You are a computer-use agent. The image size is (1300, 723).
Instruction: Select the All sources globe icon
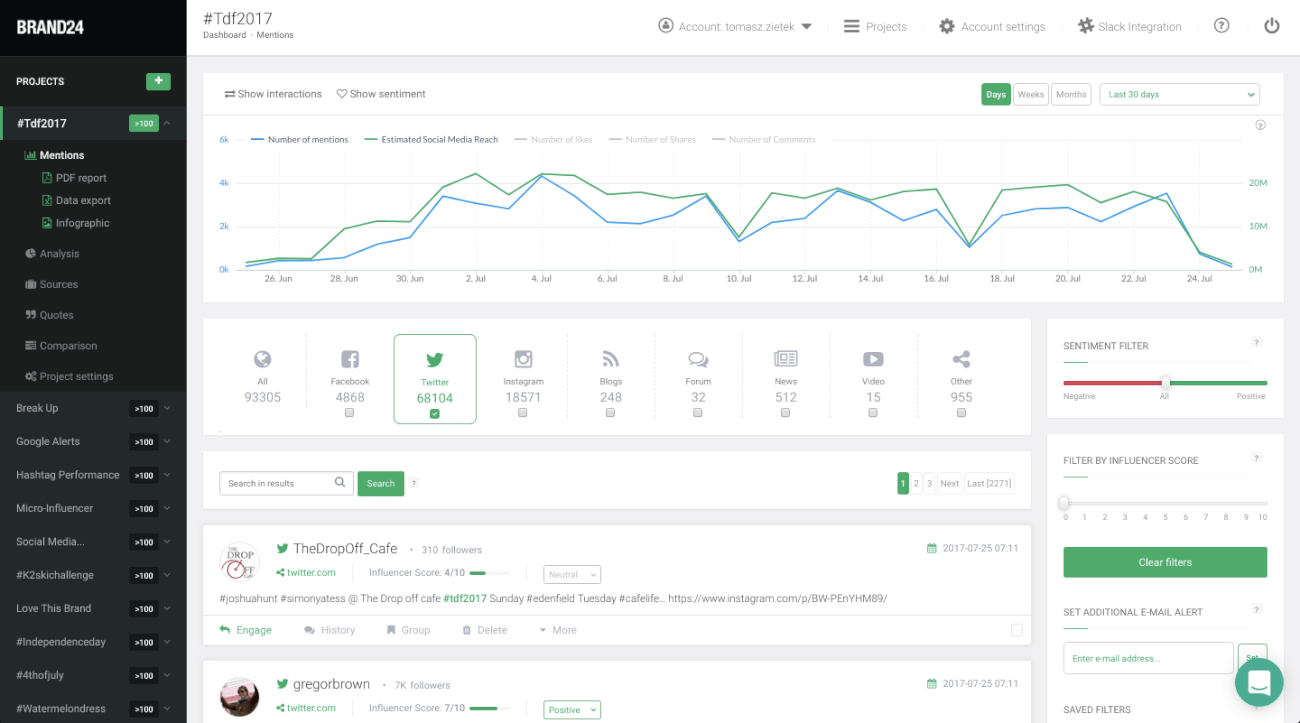click(x=262, y=359)
